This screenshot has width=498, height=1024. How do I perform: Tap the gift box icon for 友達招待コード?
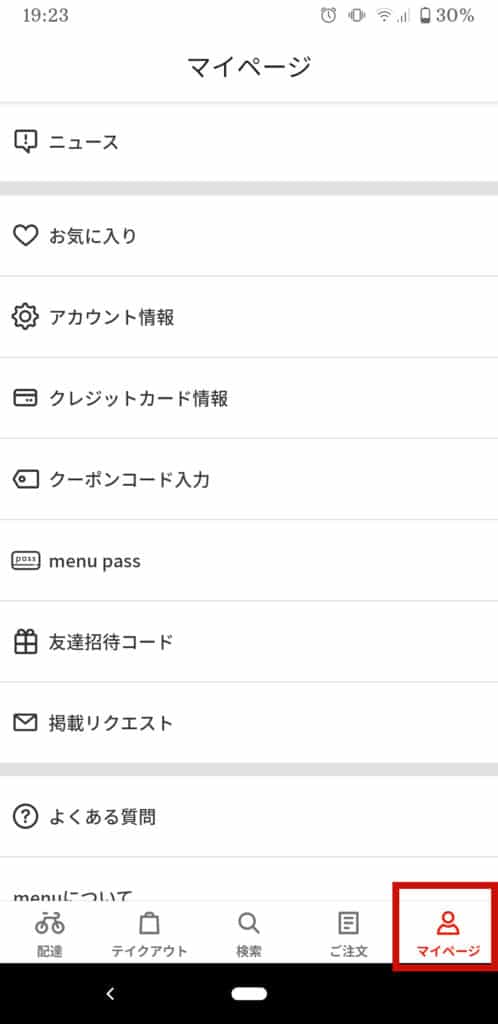(25, 642)
